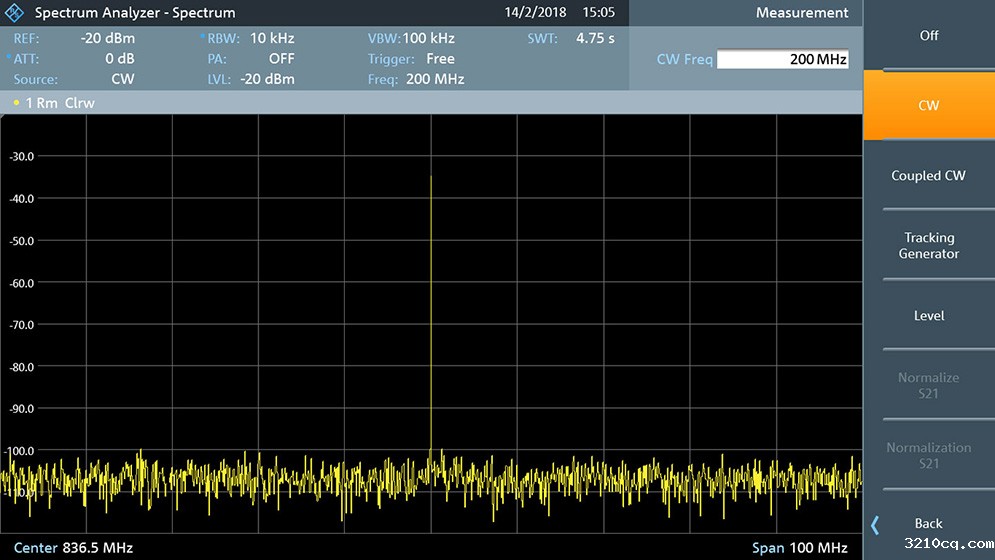Edit the CW Freq input field
Screen dimensions: 995x560
(782, 59)
